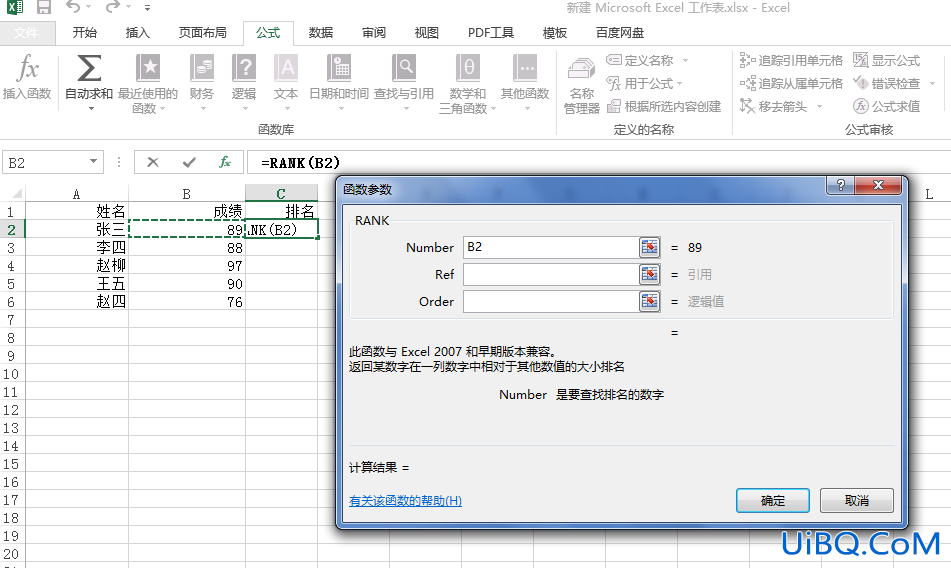This screenshot has height=568, width=951.
Task: Click the Redo arrow icon
Action: point(113,7)
